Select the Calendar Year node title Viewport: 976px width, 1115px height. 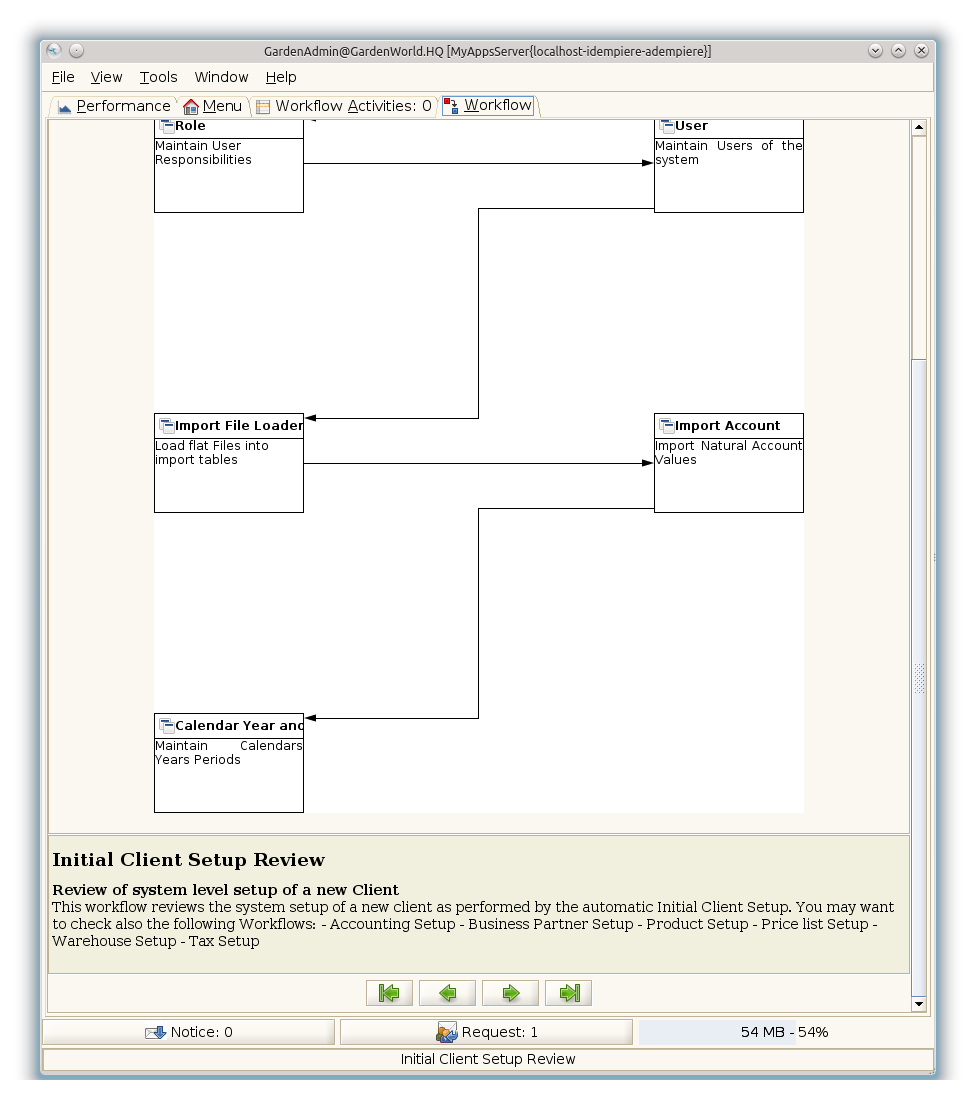[239, 726]
